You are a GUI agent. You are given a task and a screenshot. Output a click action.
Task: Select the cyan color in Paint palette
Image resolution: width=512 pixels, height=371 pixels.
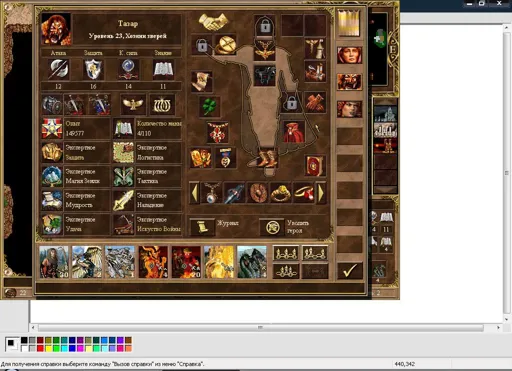[64, 348]
